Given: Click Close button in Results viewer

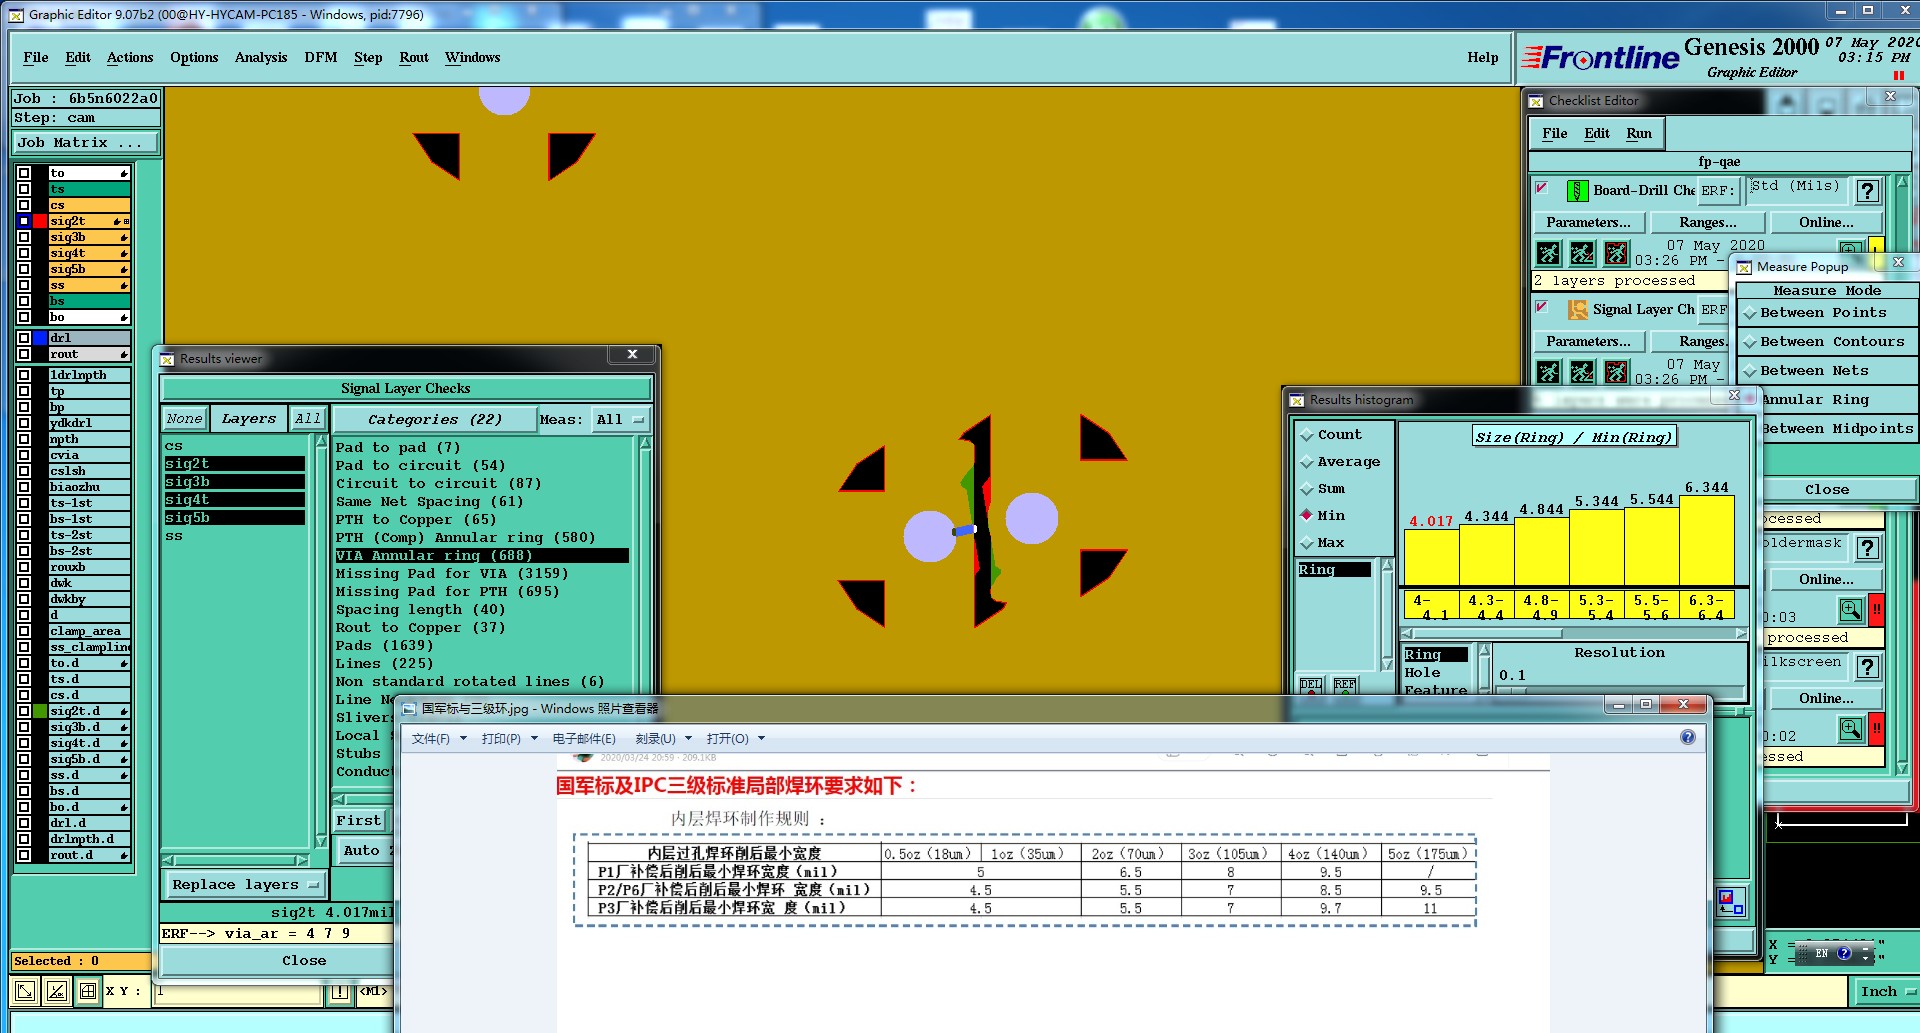Looking at the screenshot, I should (x=278, y=960).
